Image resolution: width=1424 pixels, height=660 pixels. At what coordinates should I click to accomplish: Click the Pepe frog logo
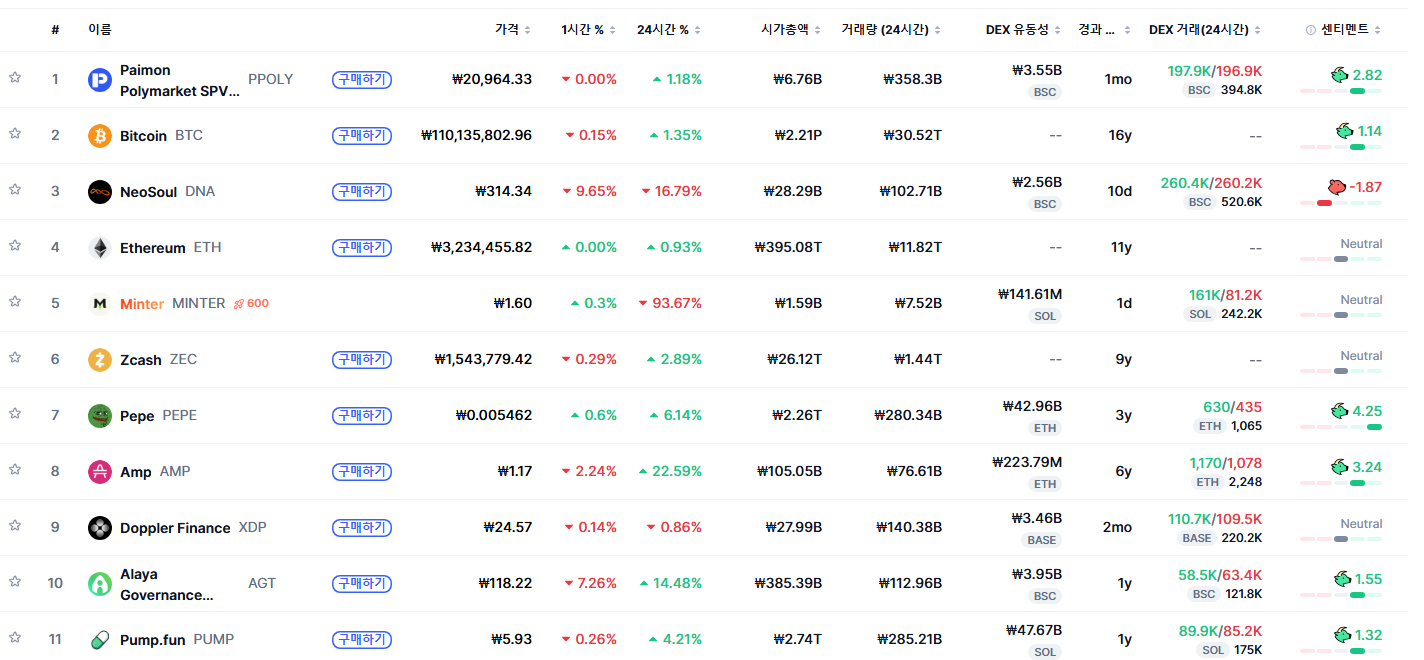[100, 416]
